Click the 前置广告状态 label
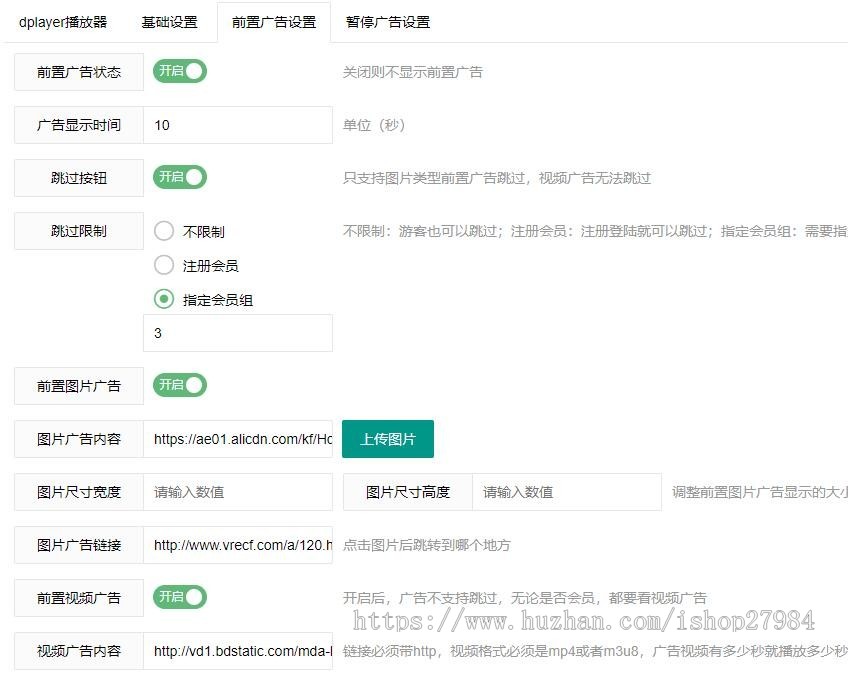This screenshot has height=677, width=848. 79,72
